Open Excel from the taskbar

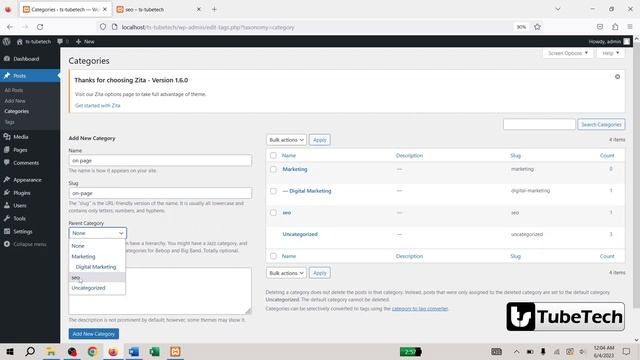[x=154, y=351]
